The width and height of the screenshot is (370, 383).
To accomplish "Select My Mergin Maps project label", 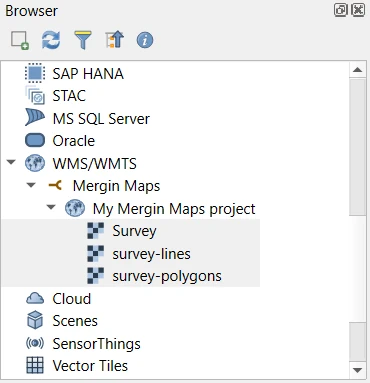I will point(174,209).
